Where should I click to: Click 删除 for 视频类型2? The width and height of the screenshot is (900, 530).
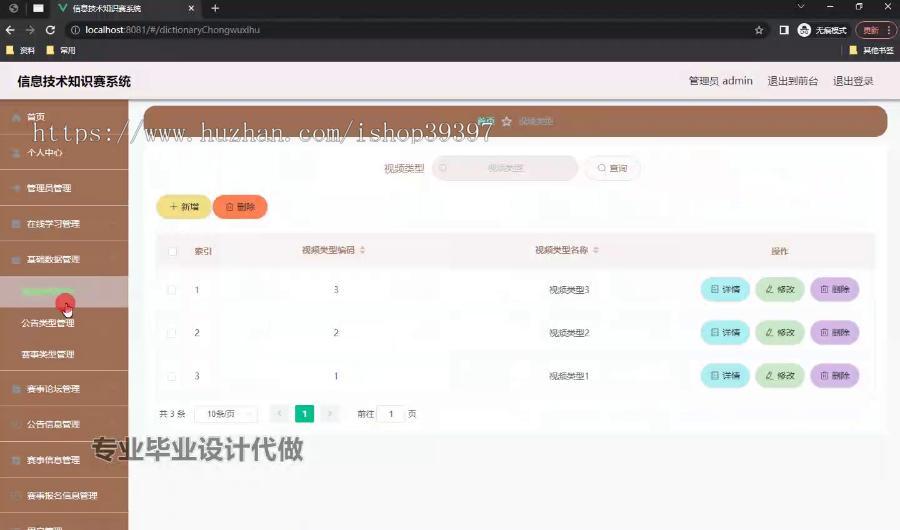click(x=835, y=332)
